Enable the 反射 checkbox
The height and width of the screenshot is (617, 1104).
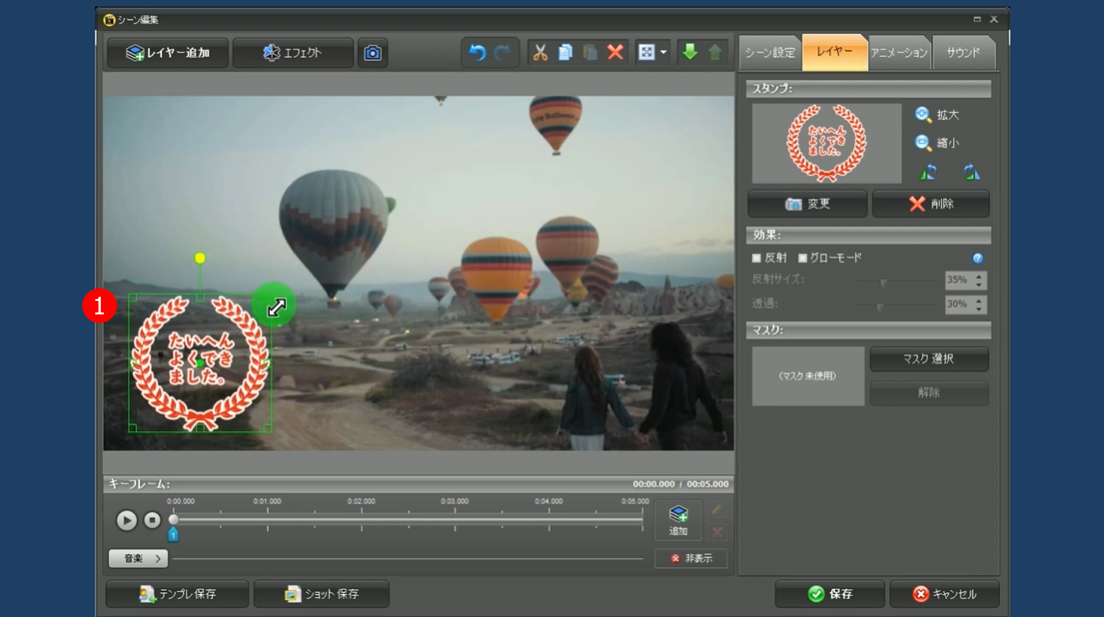[757, 258]
